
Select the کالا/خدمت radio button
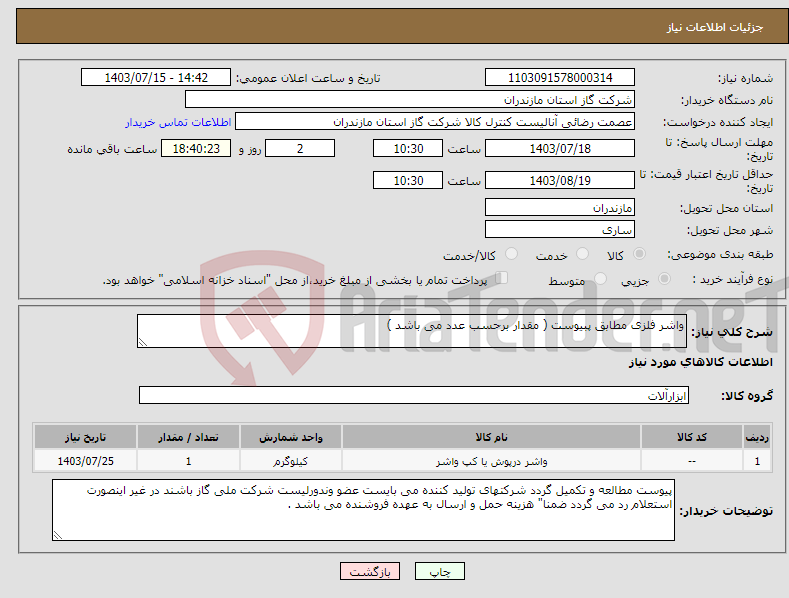[x=511, y=254]
